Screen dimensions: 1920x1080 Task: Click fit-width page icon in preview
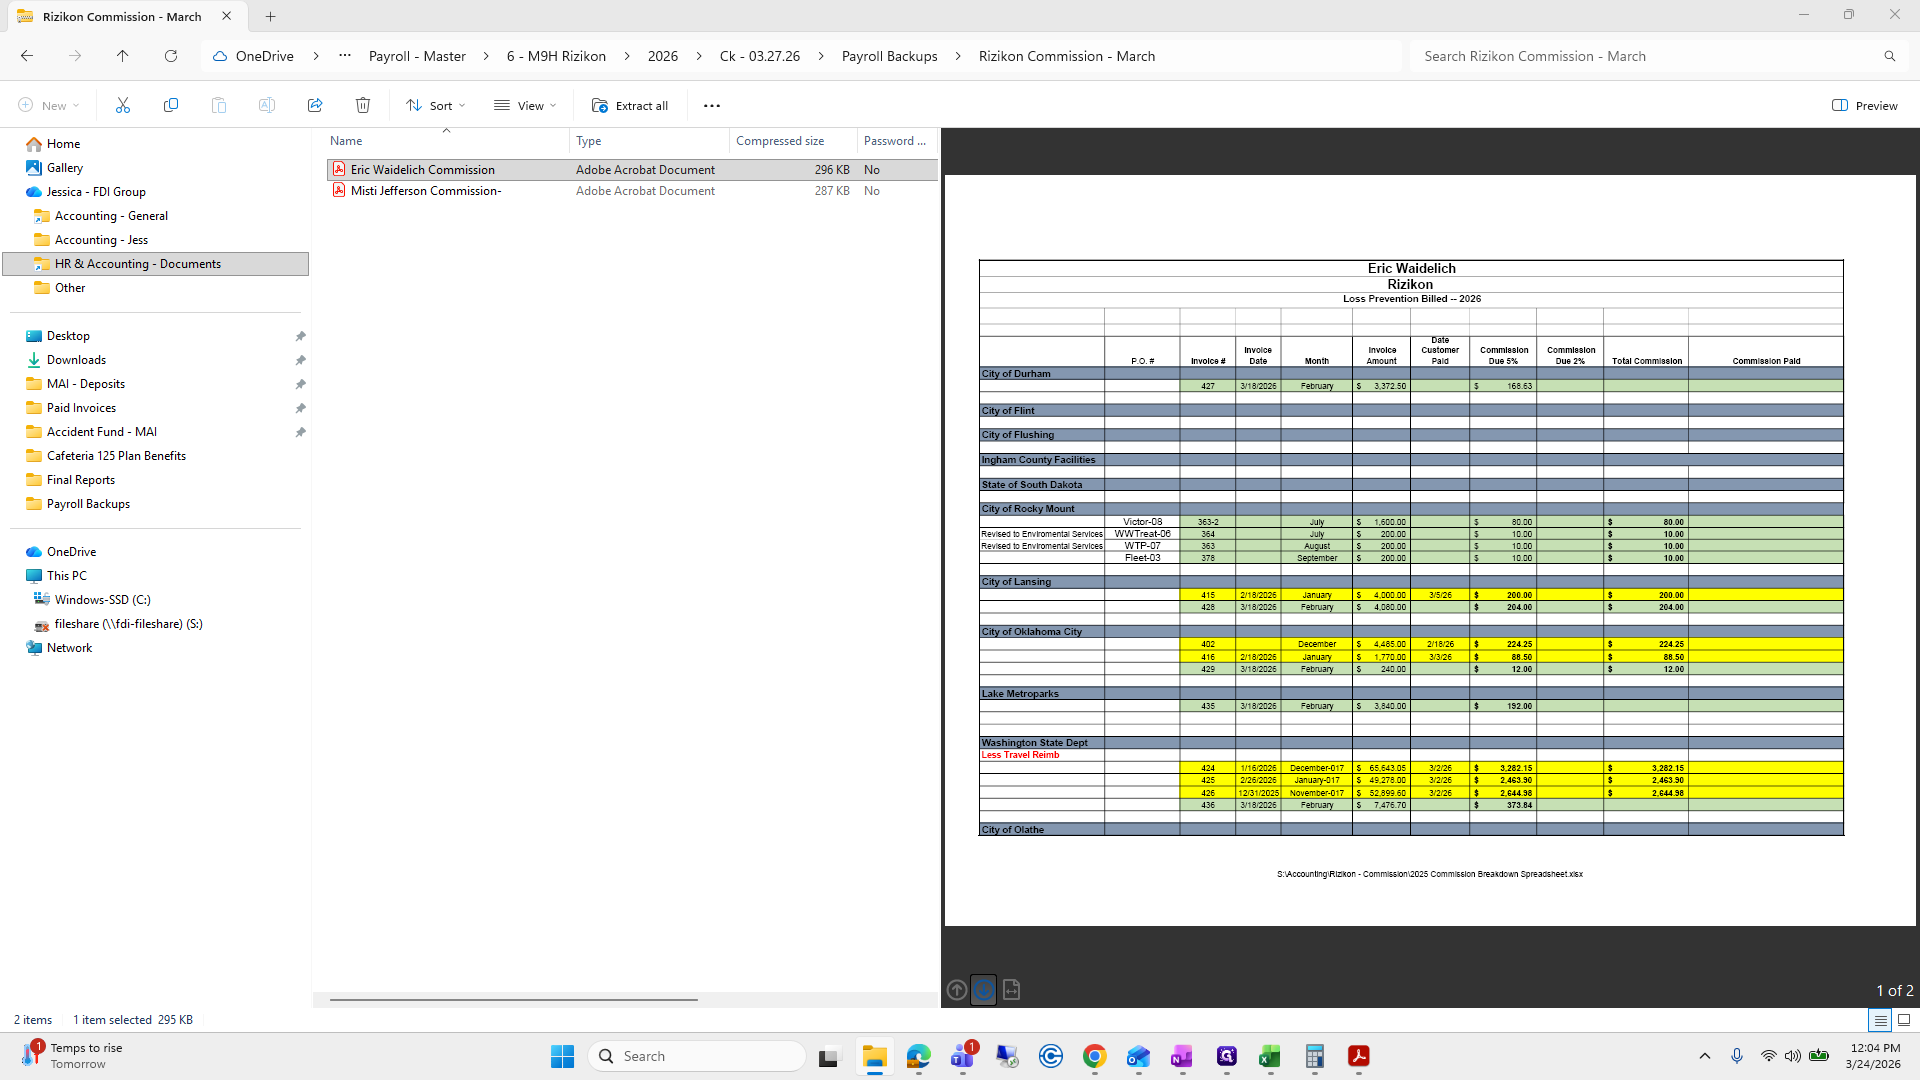tap(1011, 990)
